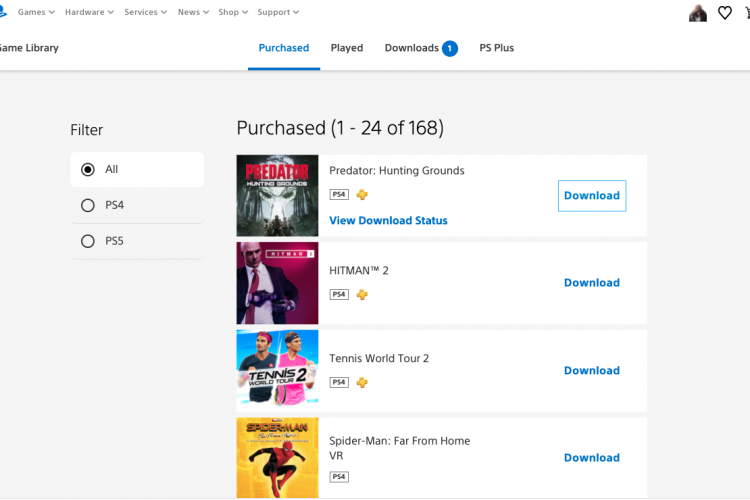Open Spider-Man: Far From Home VR thumbnail
The height and width of the screenshot is (500, 750).
[x=277, y=458]
